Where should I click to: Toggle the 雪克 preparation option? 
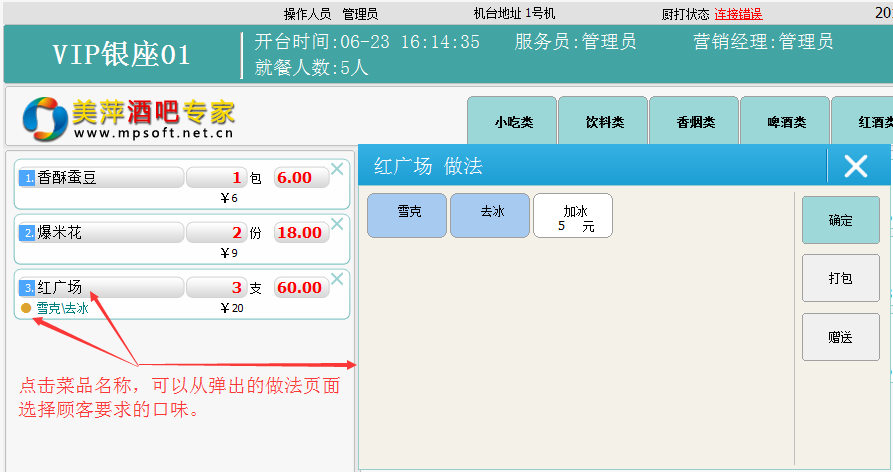tap(408, 215)
